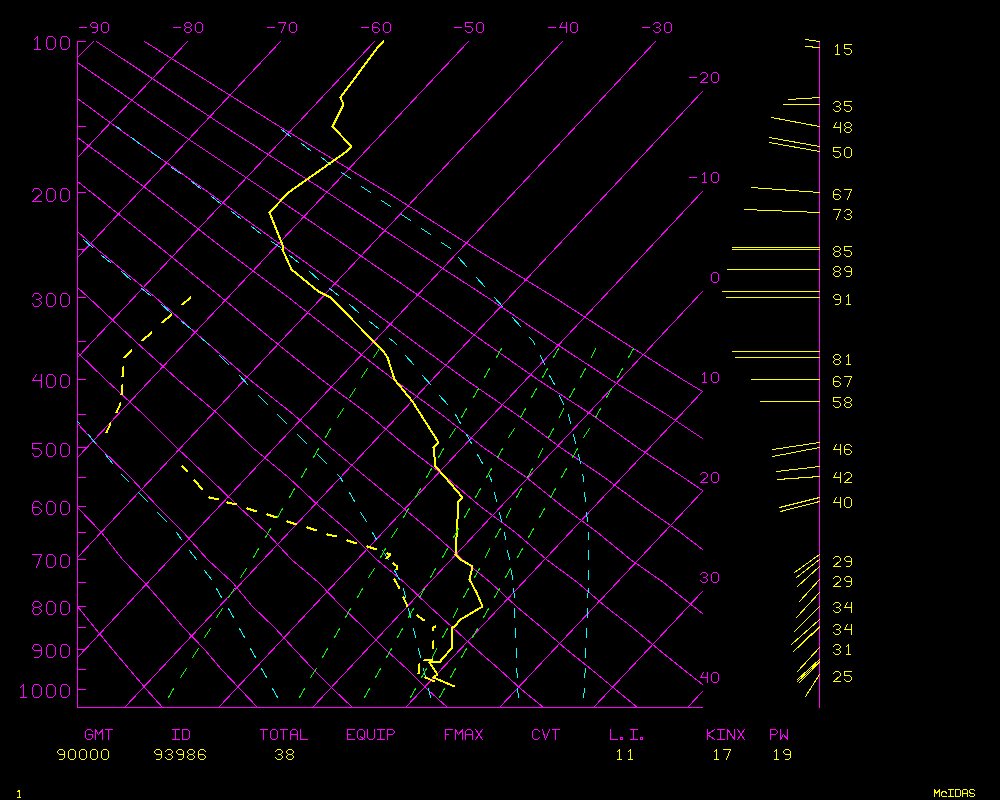1000x800 pixels.
Task: Select the wind speed value 73
Action: pos(842,215)
